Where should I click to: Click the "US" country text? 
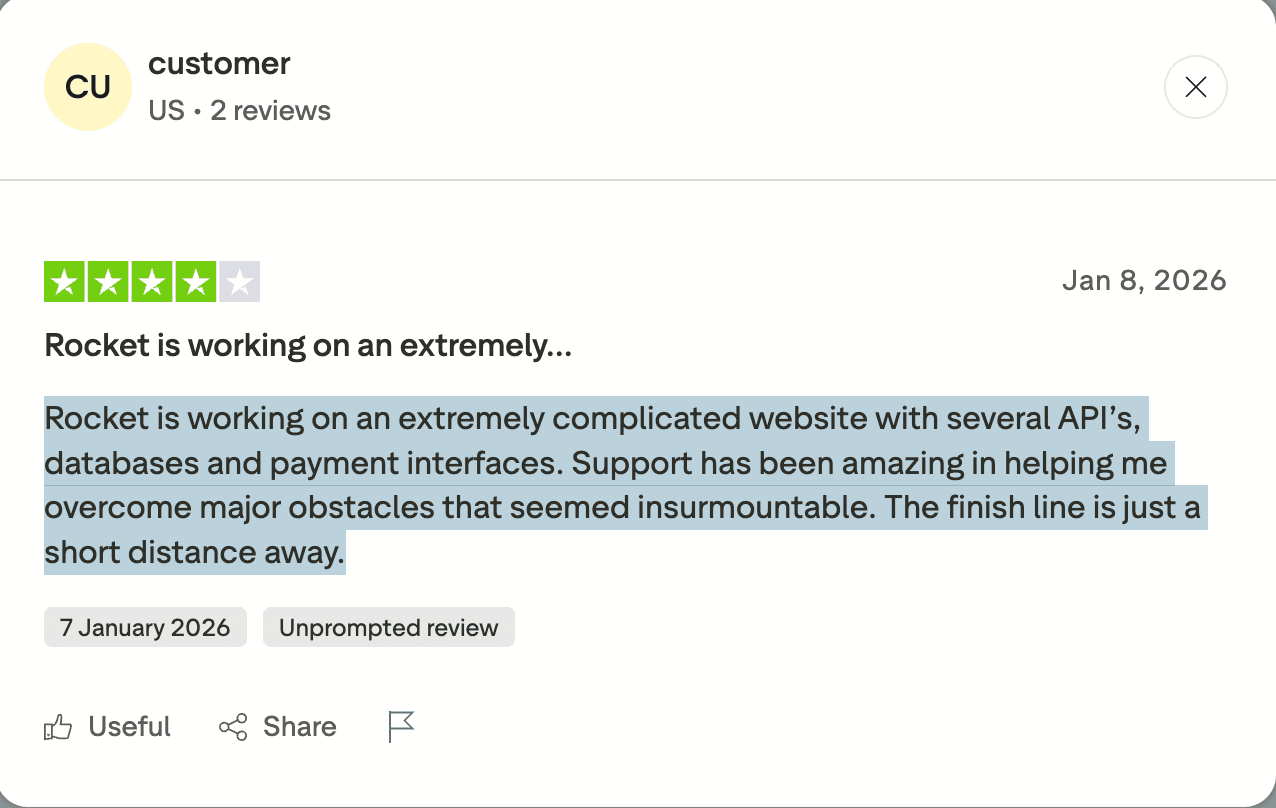[166, 110]
